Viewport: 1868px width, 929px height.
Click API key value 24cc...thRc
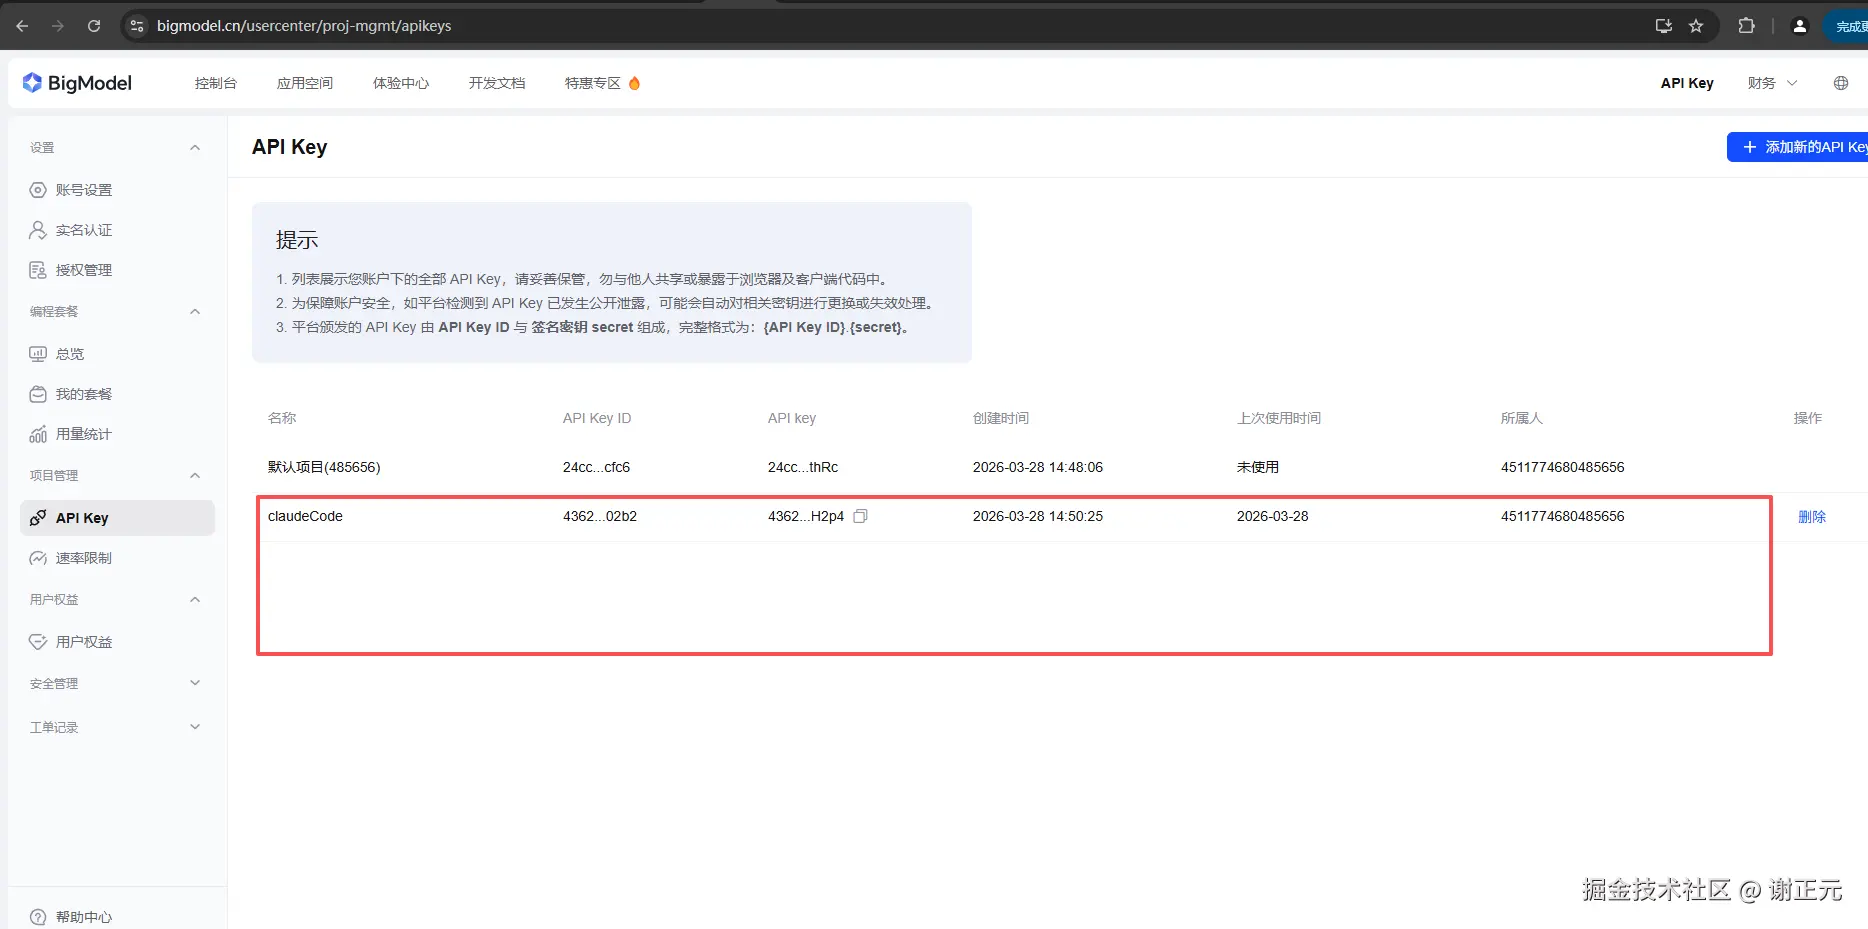[803, 467]
